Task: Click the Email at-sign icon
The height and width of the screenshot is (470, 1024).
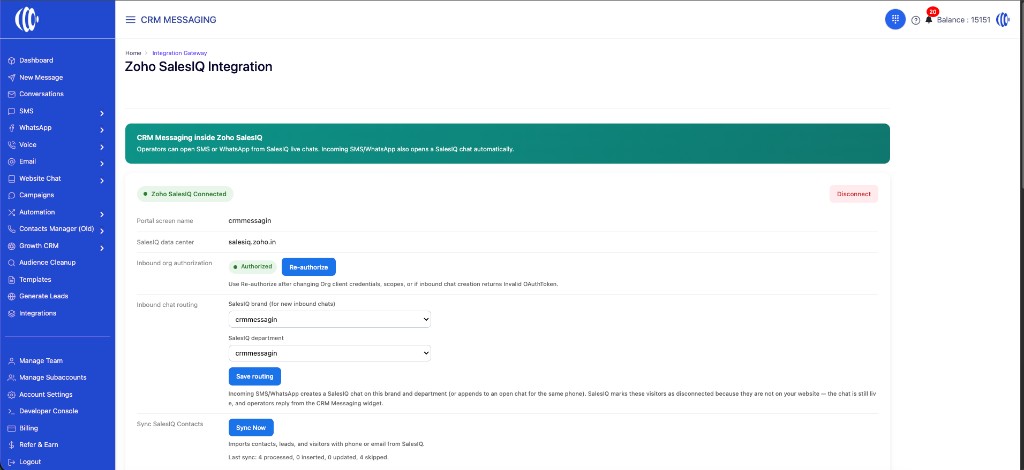Action: (11, 162)
